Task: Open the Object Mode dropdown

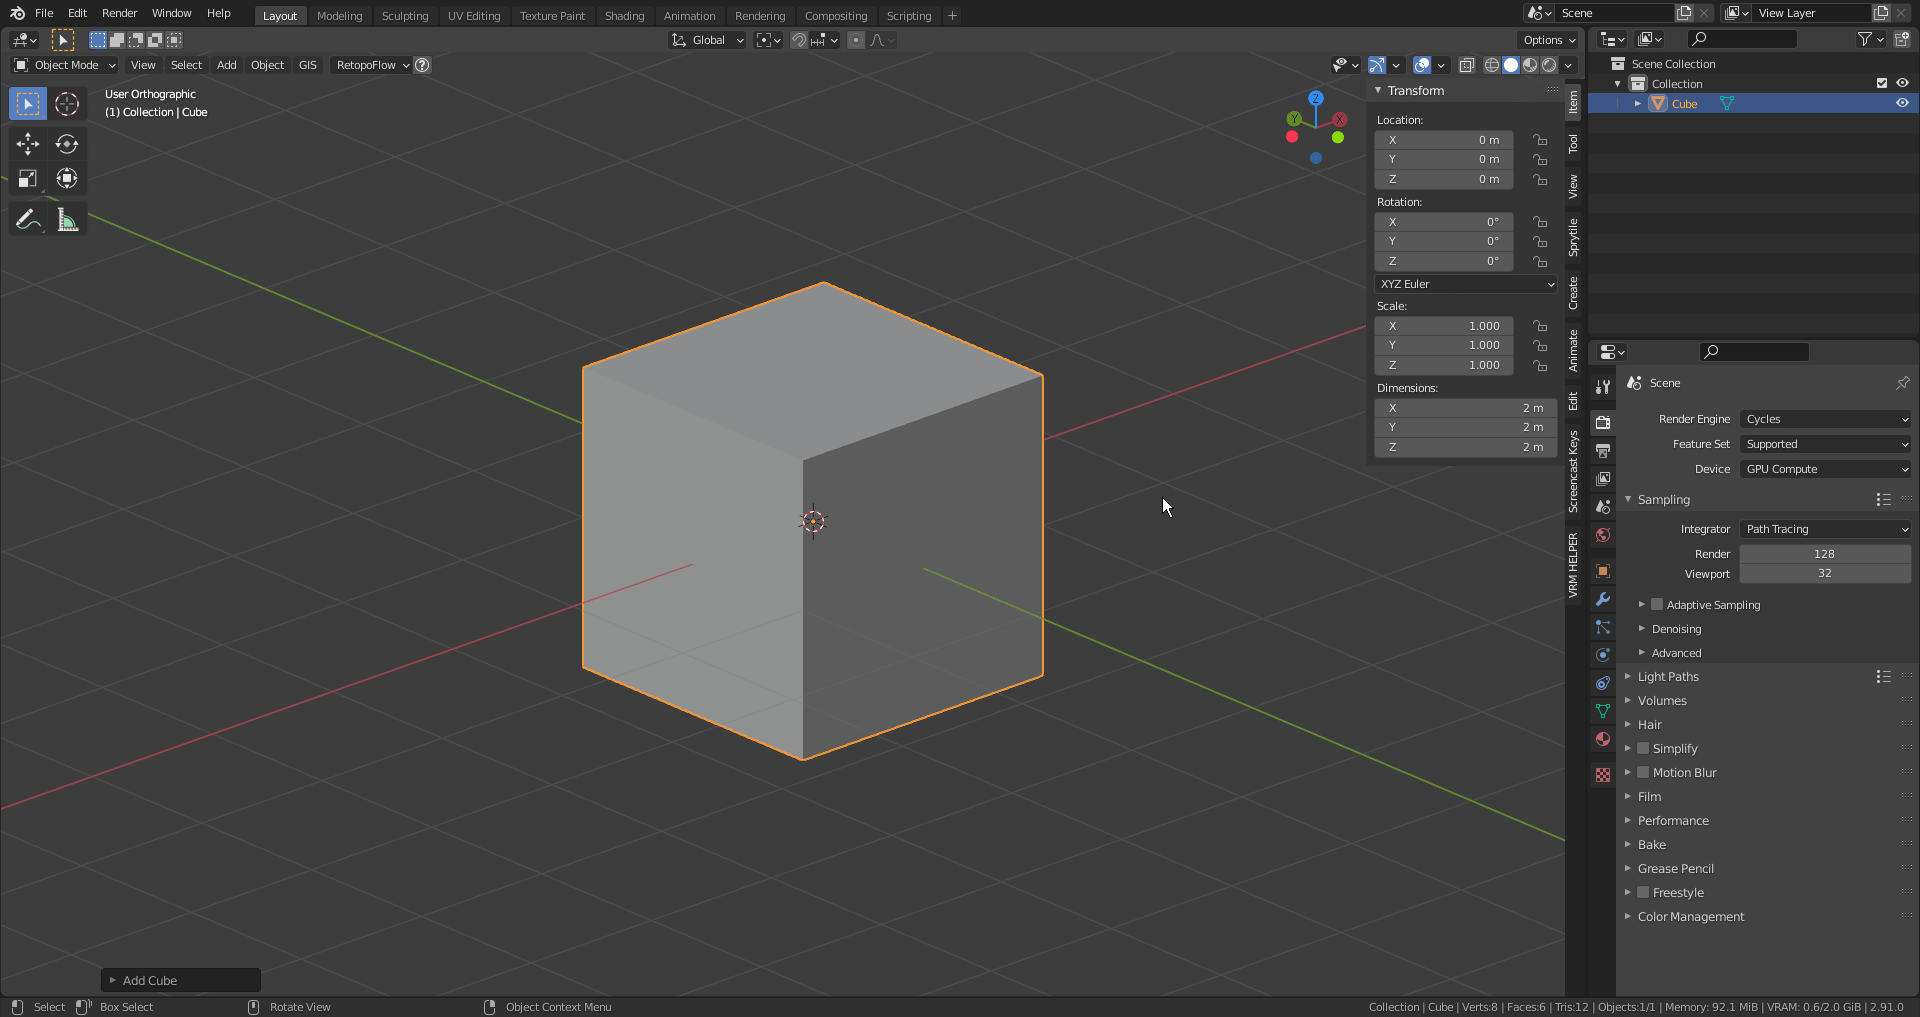Action: point(66,65)
